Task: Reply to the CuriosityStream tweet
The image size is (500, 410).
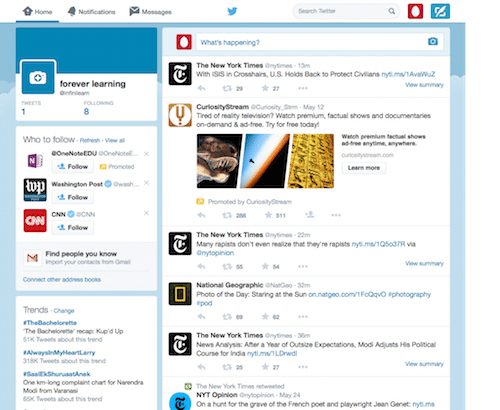Action: tap(201, 215)
